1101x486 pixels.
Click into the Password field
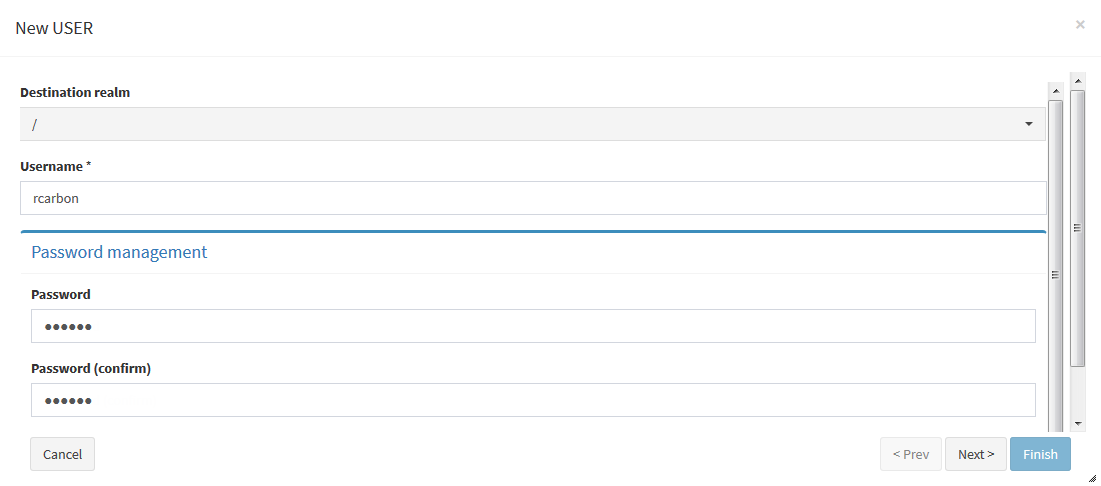532,326
